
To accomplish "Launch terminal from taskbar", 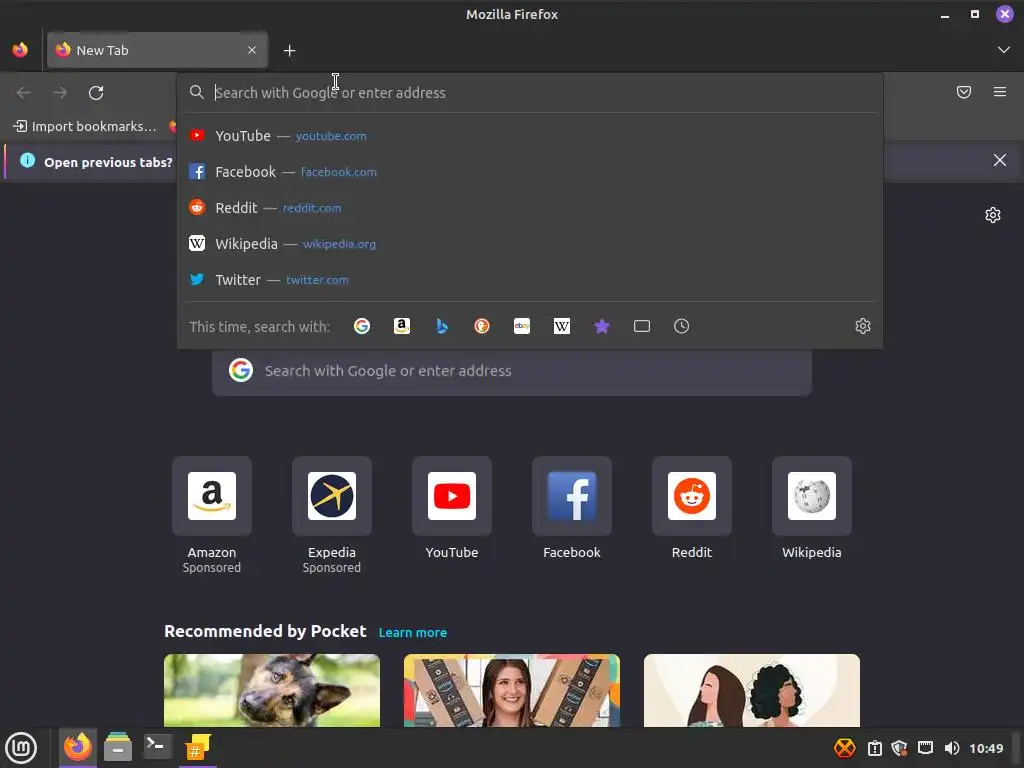I will (157, 747).
